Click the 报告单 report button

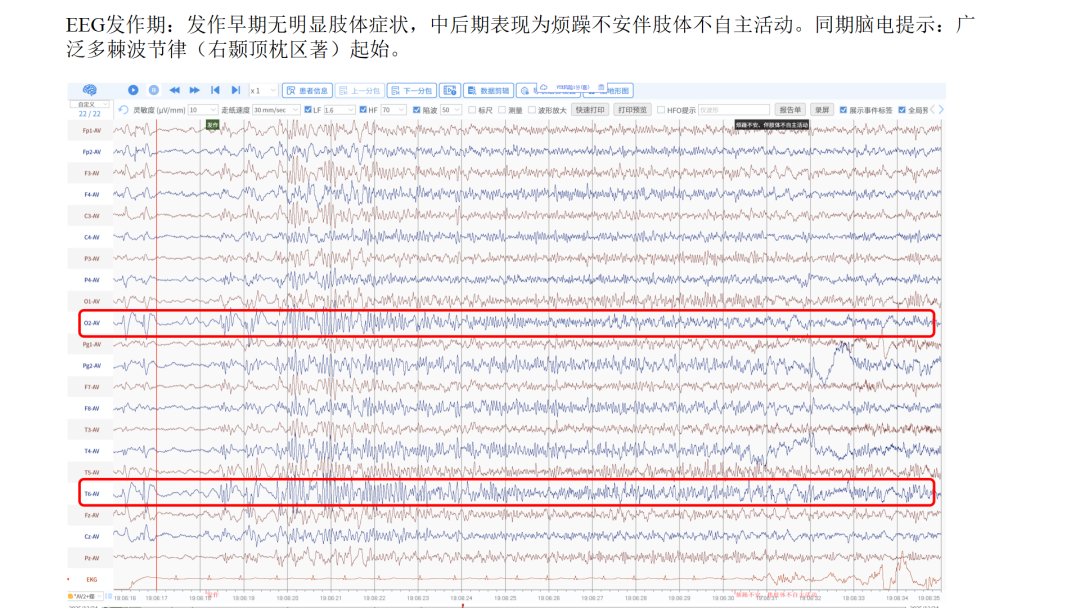pyautogui.click(x=790, y=110)
